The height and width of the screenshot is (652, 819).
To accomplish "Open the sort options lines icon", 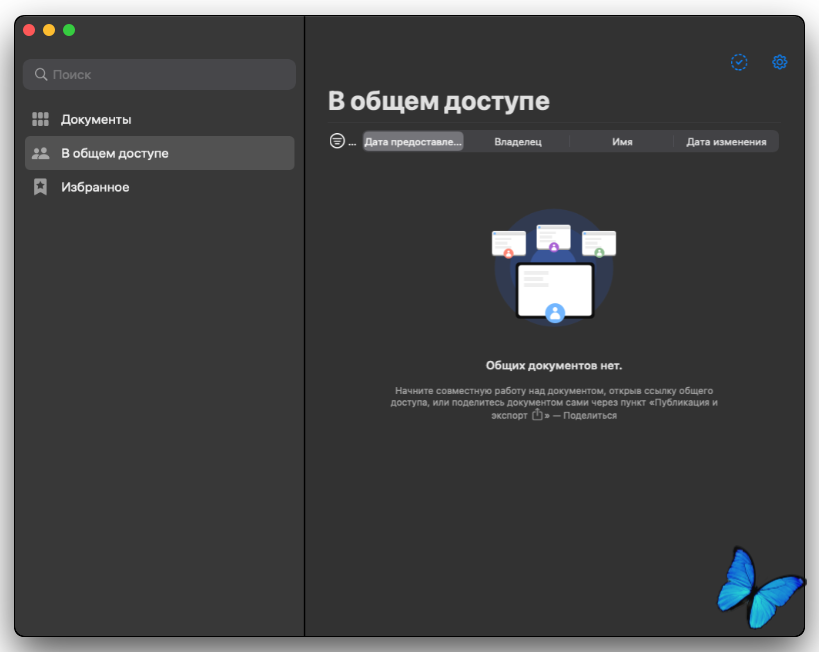I will [x=337, y=141].
